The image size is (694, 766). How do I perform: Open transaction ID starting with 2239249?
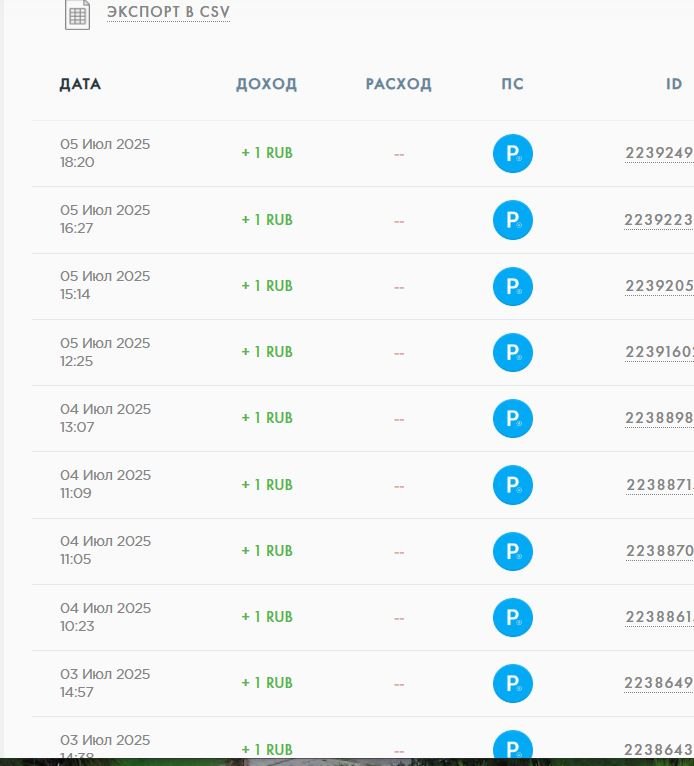tap(658, 153)
